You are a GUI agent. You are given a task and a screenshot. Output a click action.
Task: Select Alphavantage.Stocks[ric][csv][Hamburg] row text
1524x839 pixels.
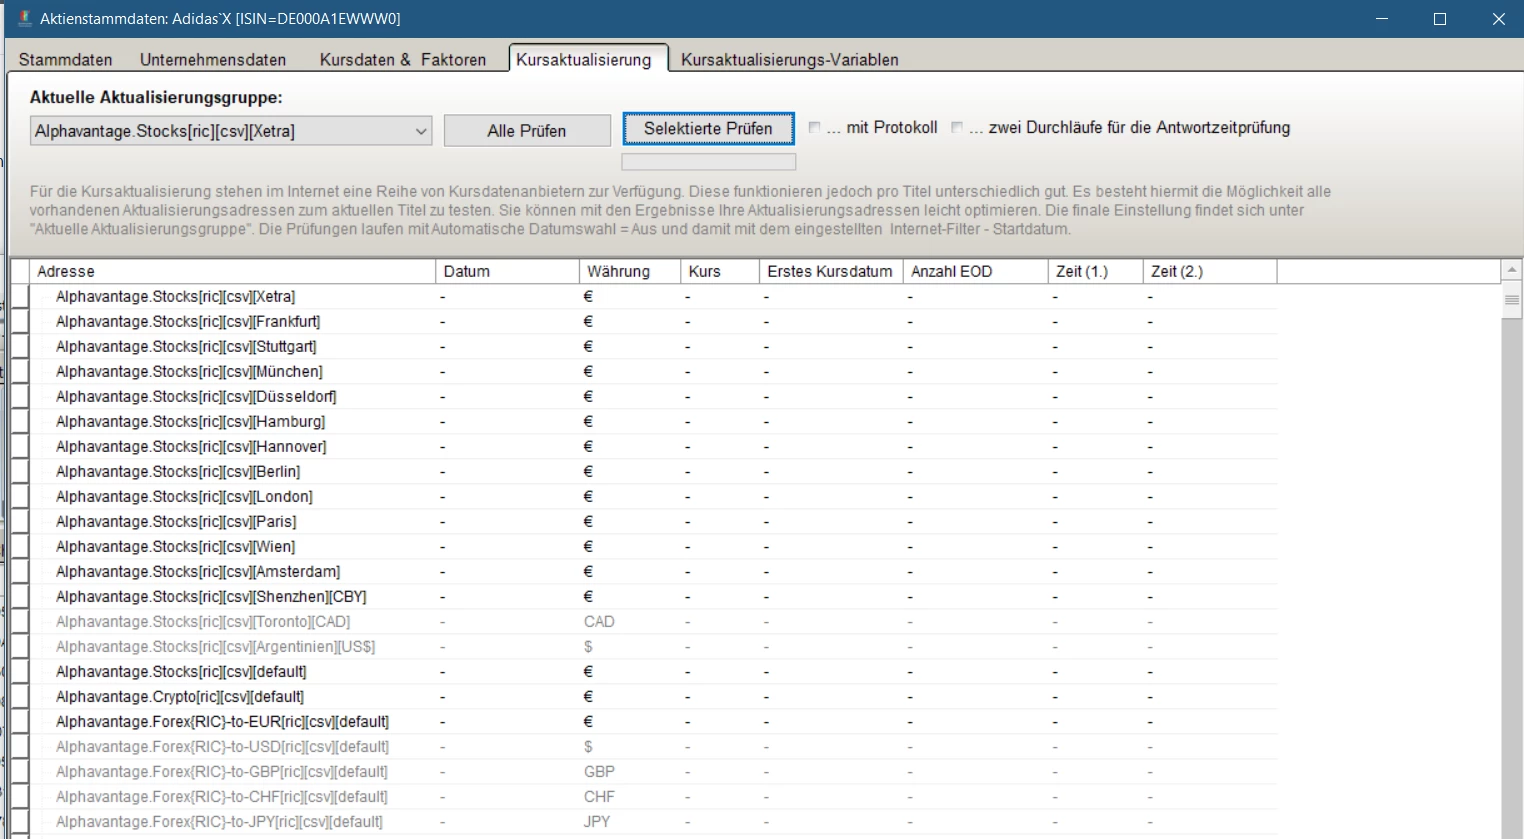pos(190,422)
